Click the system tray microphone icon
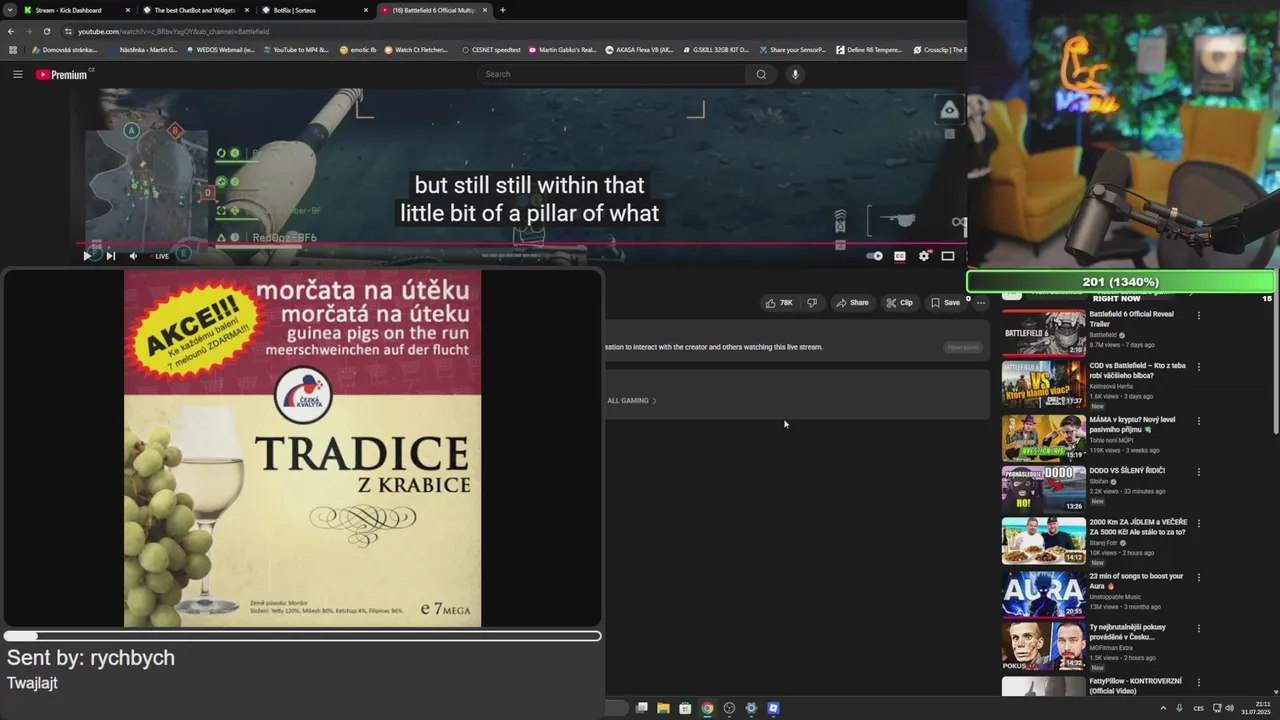1280x720 pixels. coord(1179,708)
